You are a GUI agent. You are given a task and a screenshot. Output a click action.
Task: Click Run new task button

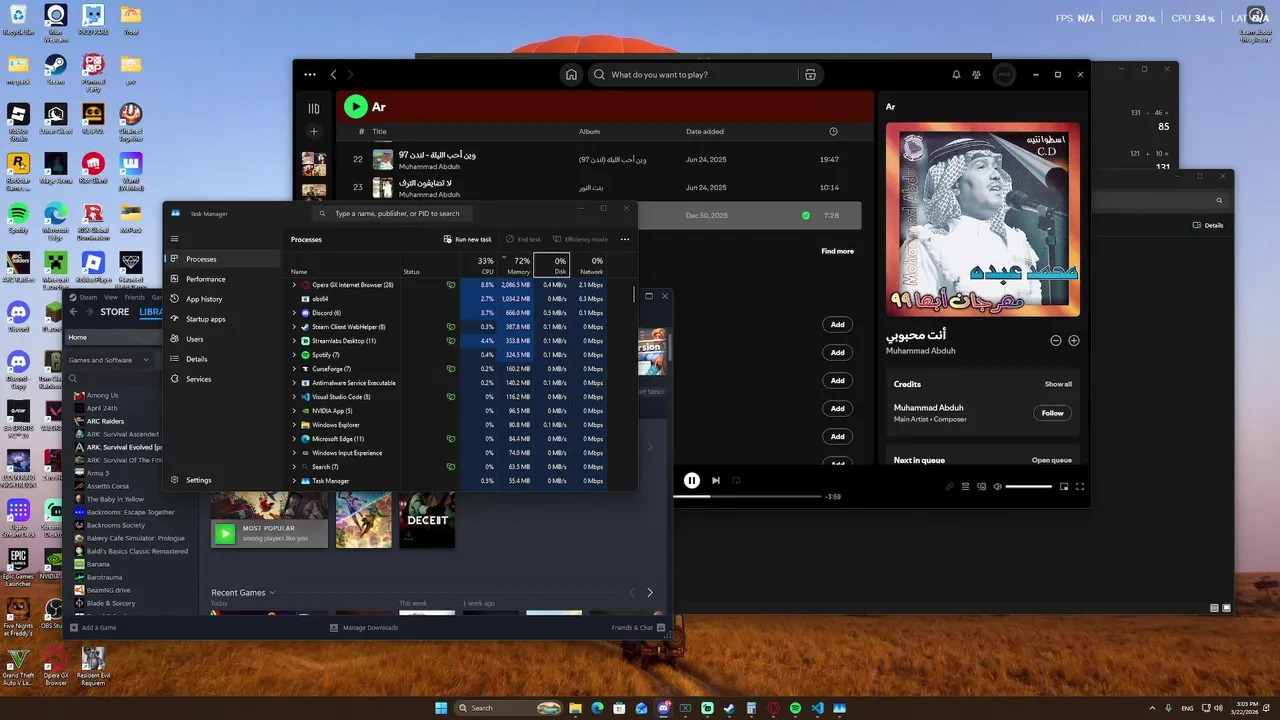coord(467,239)
